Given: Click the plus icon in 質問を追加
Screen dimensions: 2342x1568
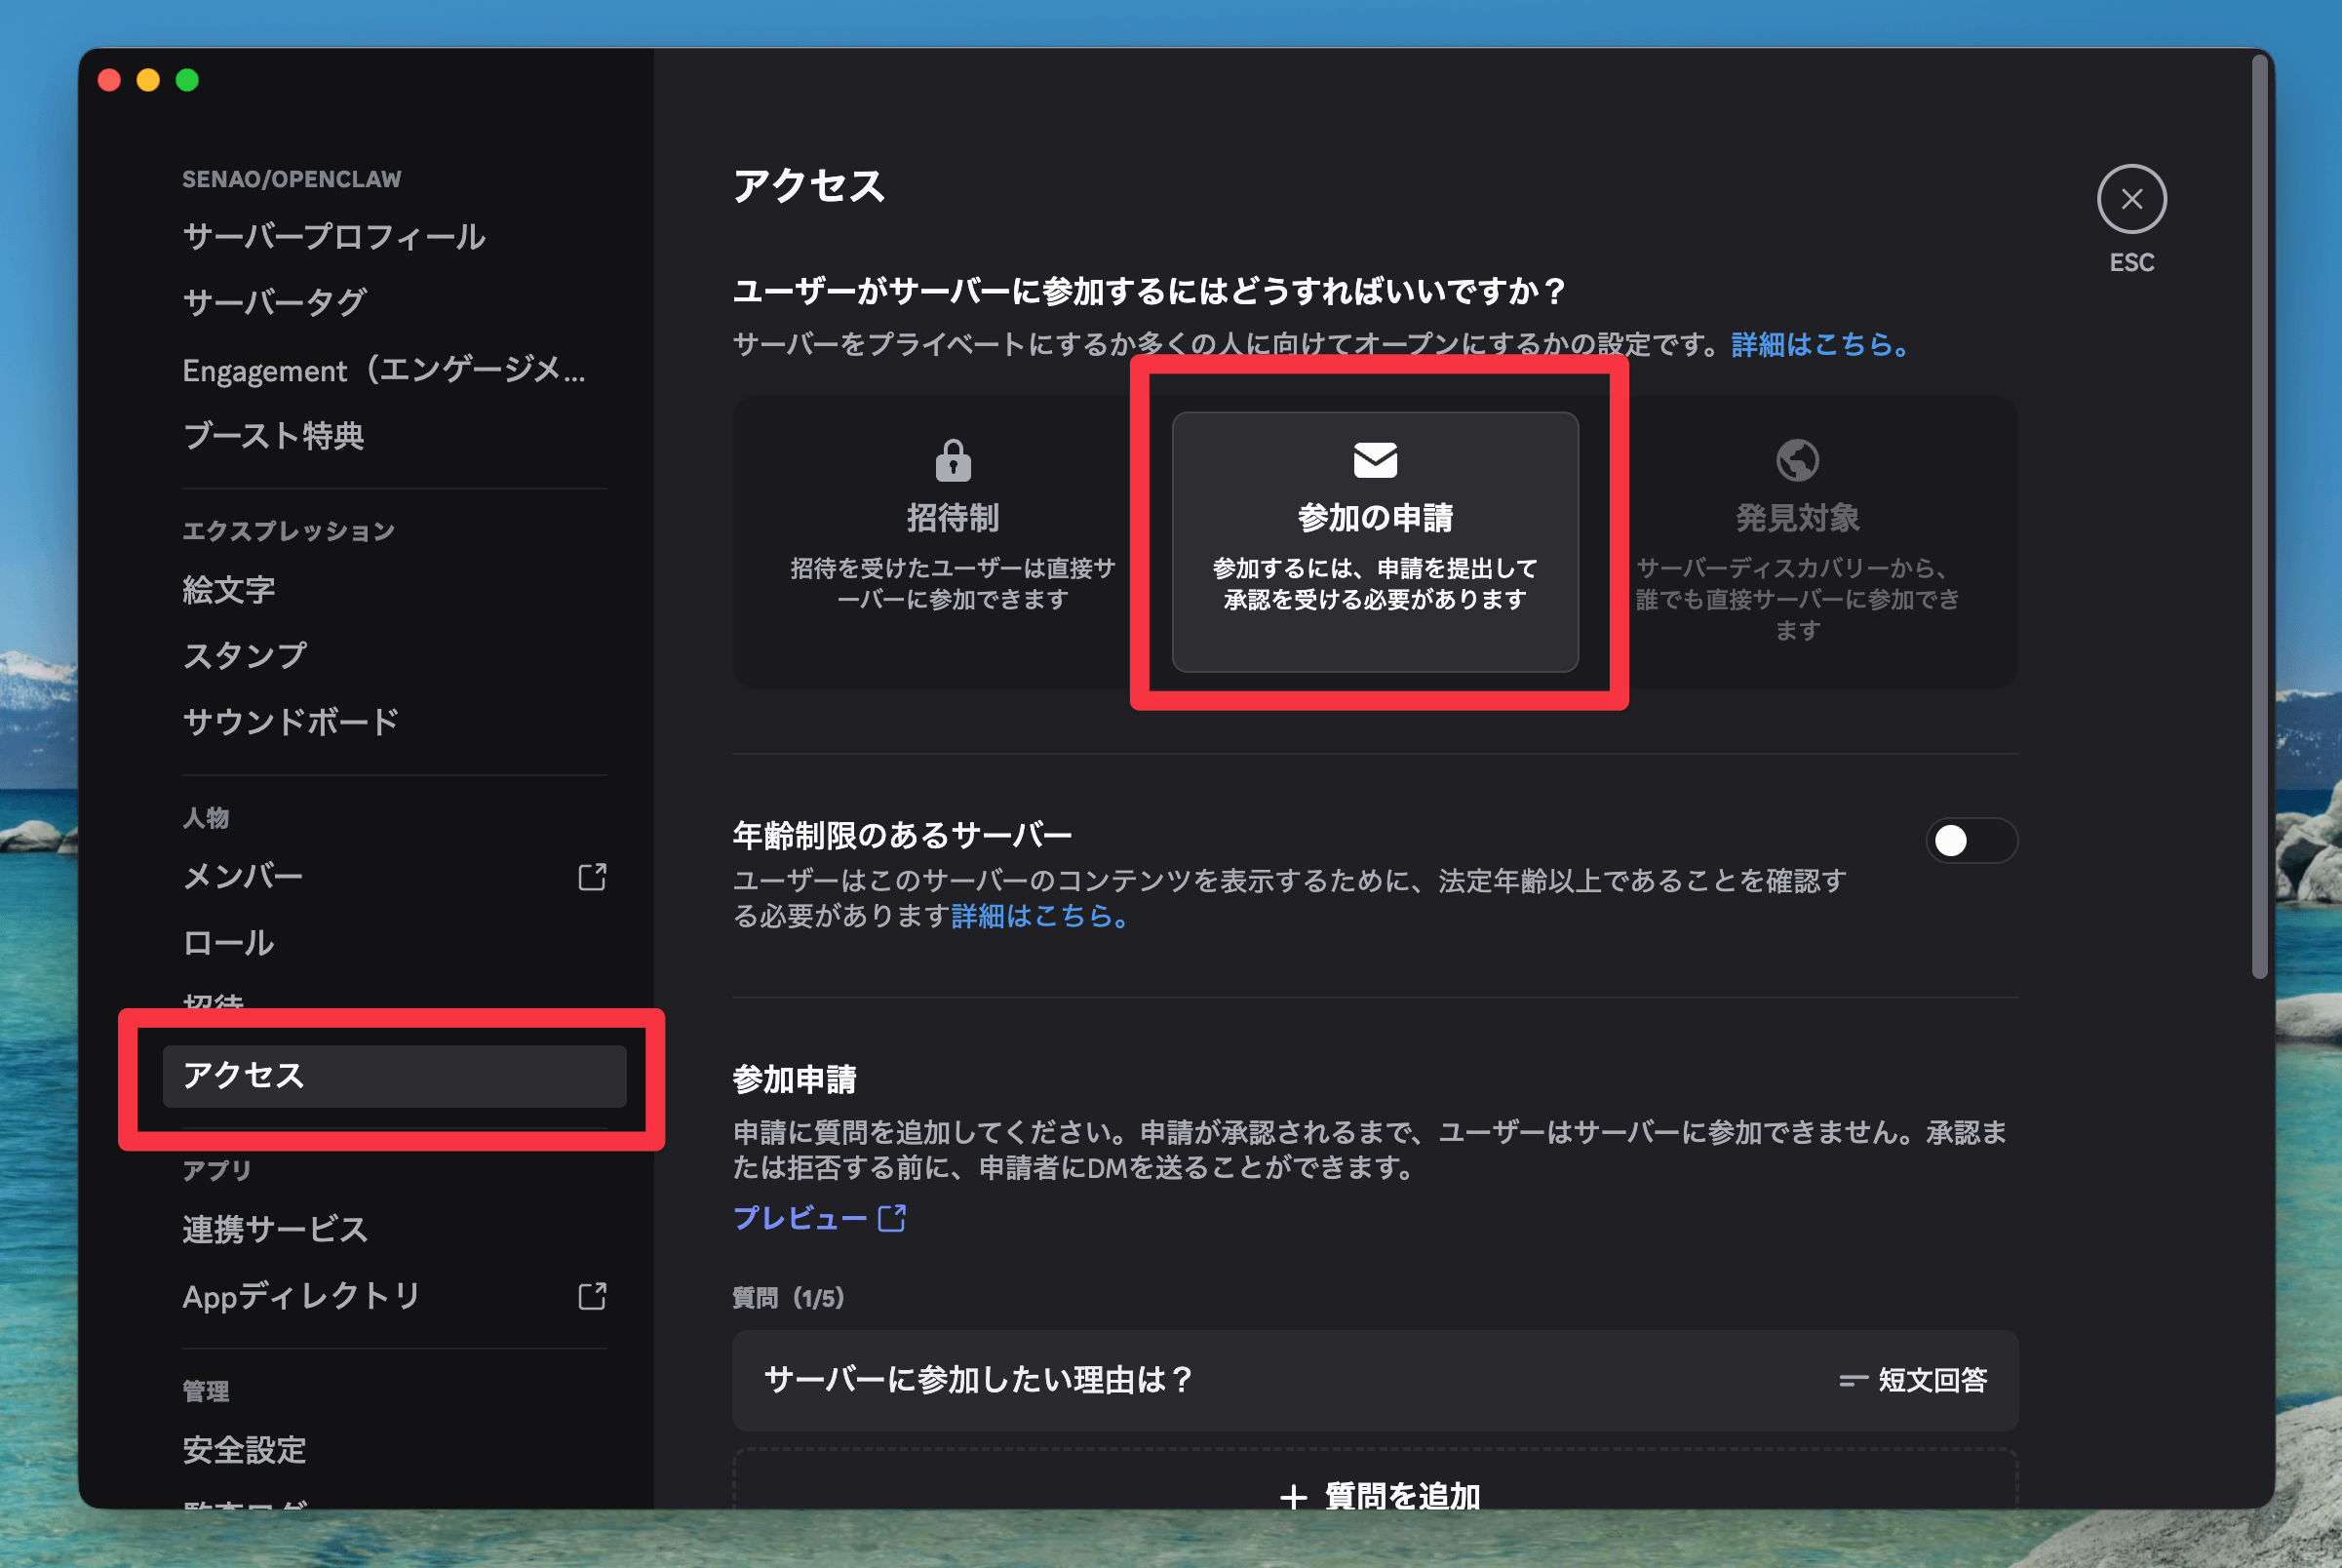Looking at the screenshot, I should pos(1293,1497).
